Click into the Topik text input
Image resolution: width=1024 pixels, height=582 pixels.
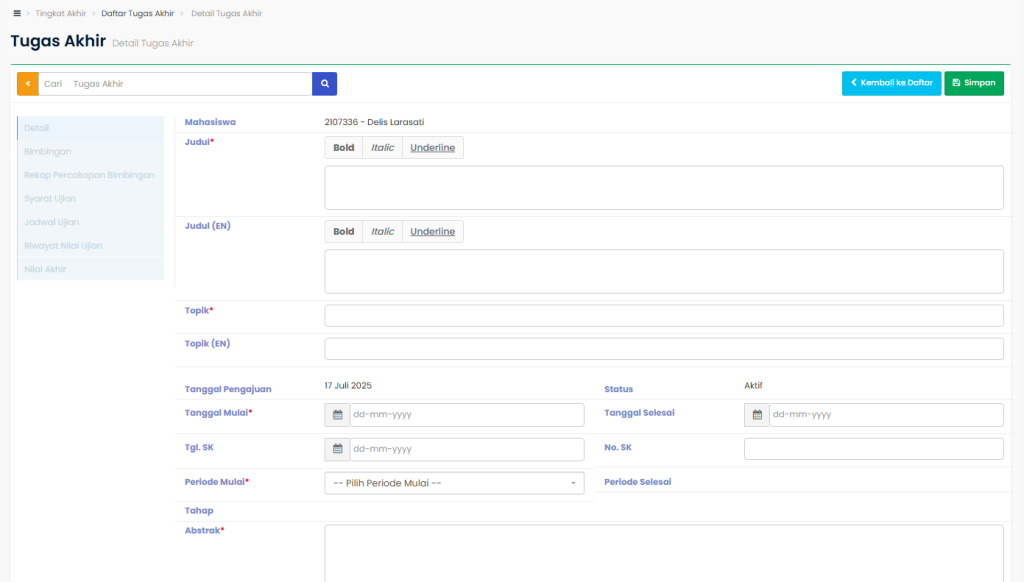(x=664, y=316)
